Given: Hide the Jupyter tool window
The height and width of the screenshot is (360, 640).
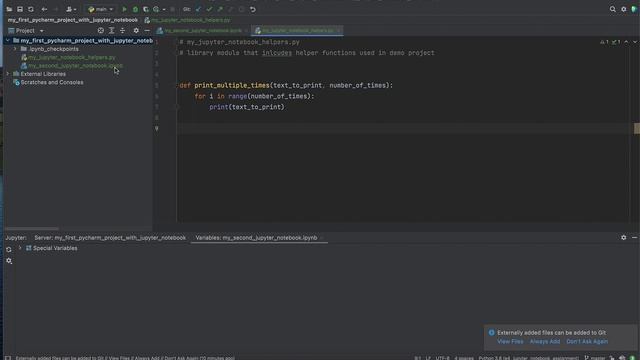Looking at the screenshot, I should [635, 237].
